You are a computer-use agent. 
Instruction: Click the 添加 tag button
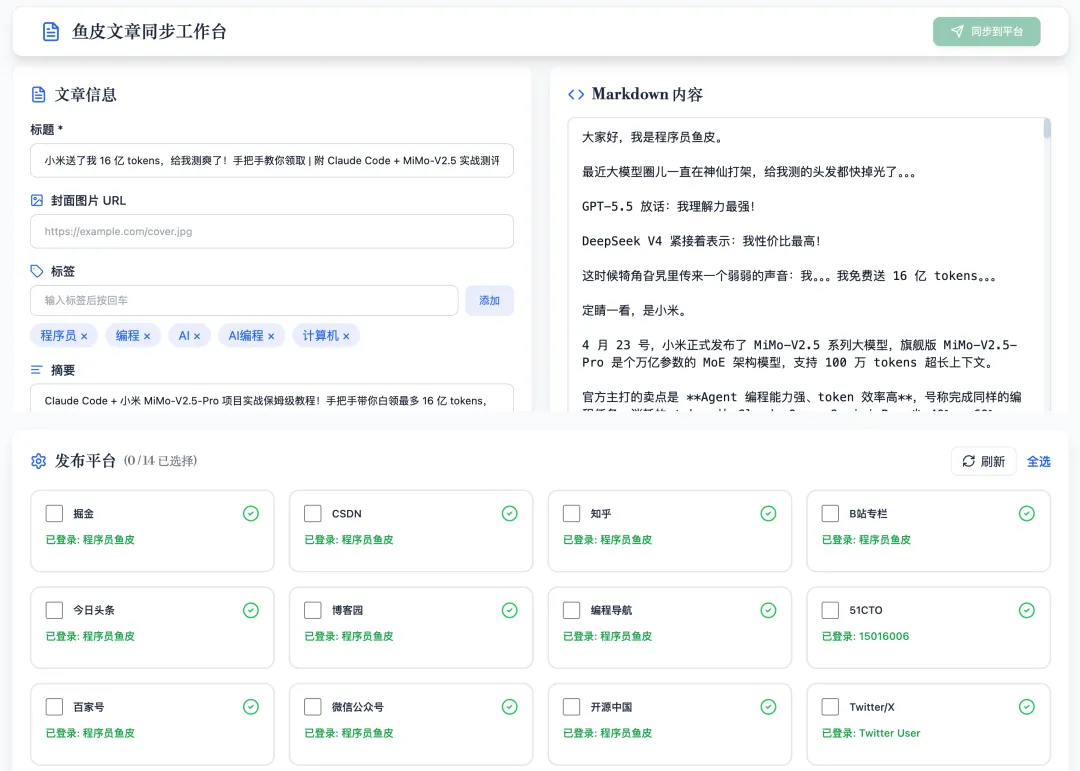(x=490, y=300)
